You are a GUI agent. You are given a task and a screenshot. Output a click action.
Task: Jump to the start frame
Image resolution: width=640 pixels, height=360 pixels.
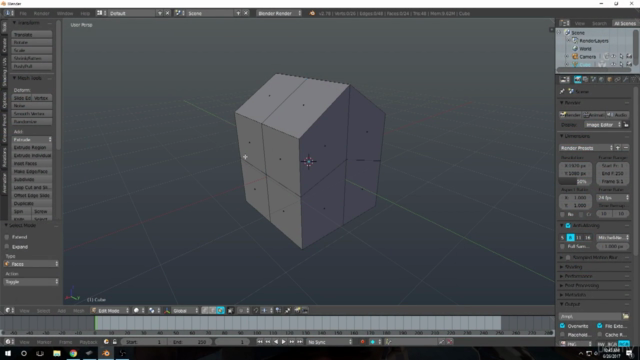pyautogui.click(x=260, y=342)
